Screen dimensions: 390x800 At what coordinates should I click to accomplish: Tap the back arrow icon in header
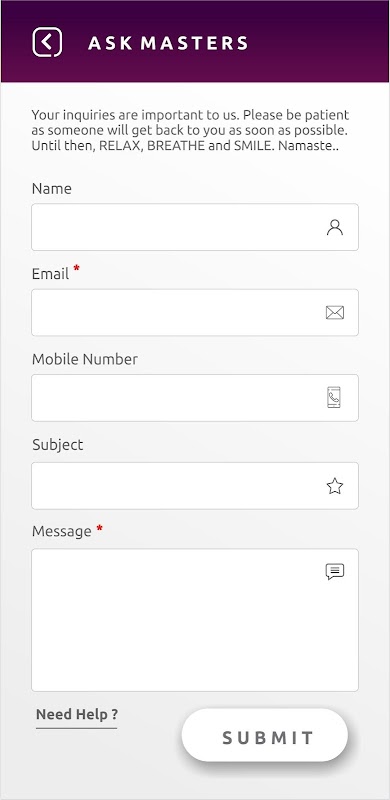47,42
